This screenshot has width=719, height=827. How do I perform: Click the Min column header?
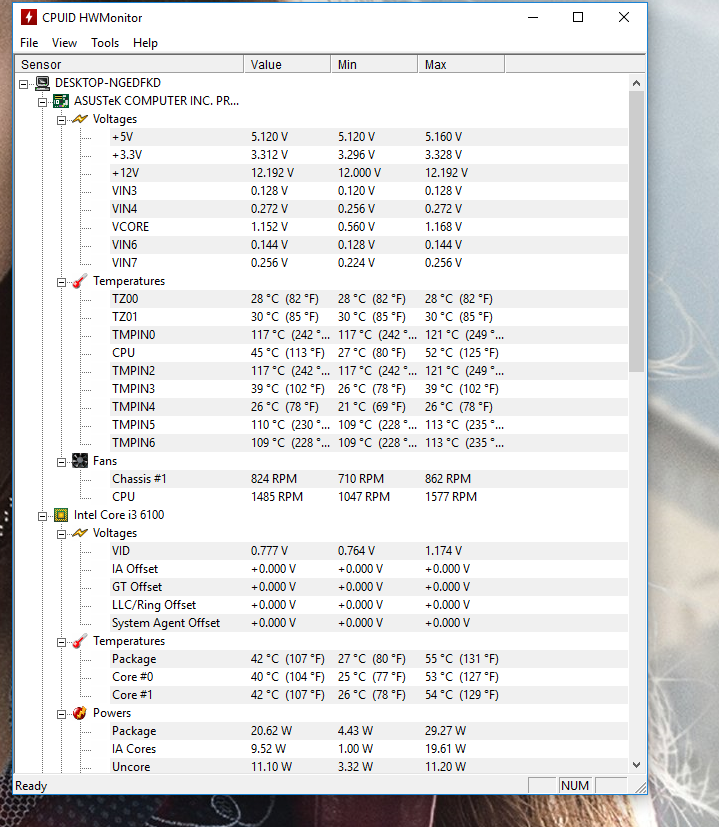375,64
